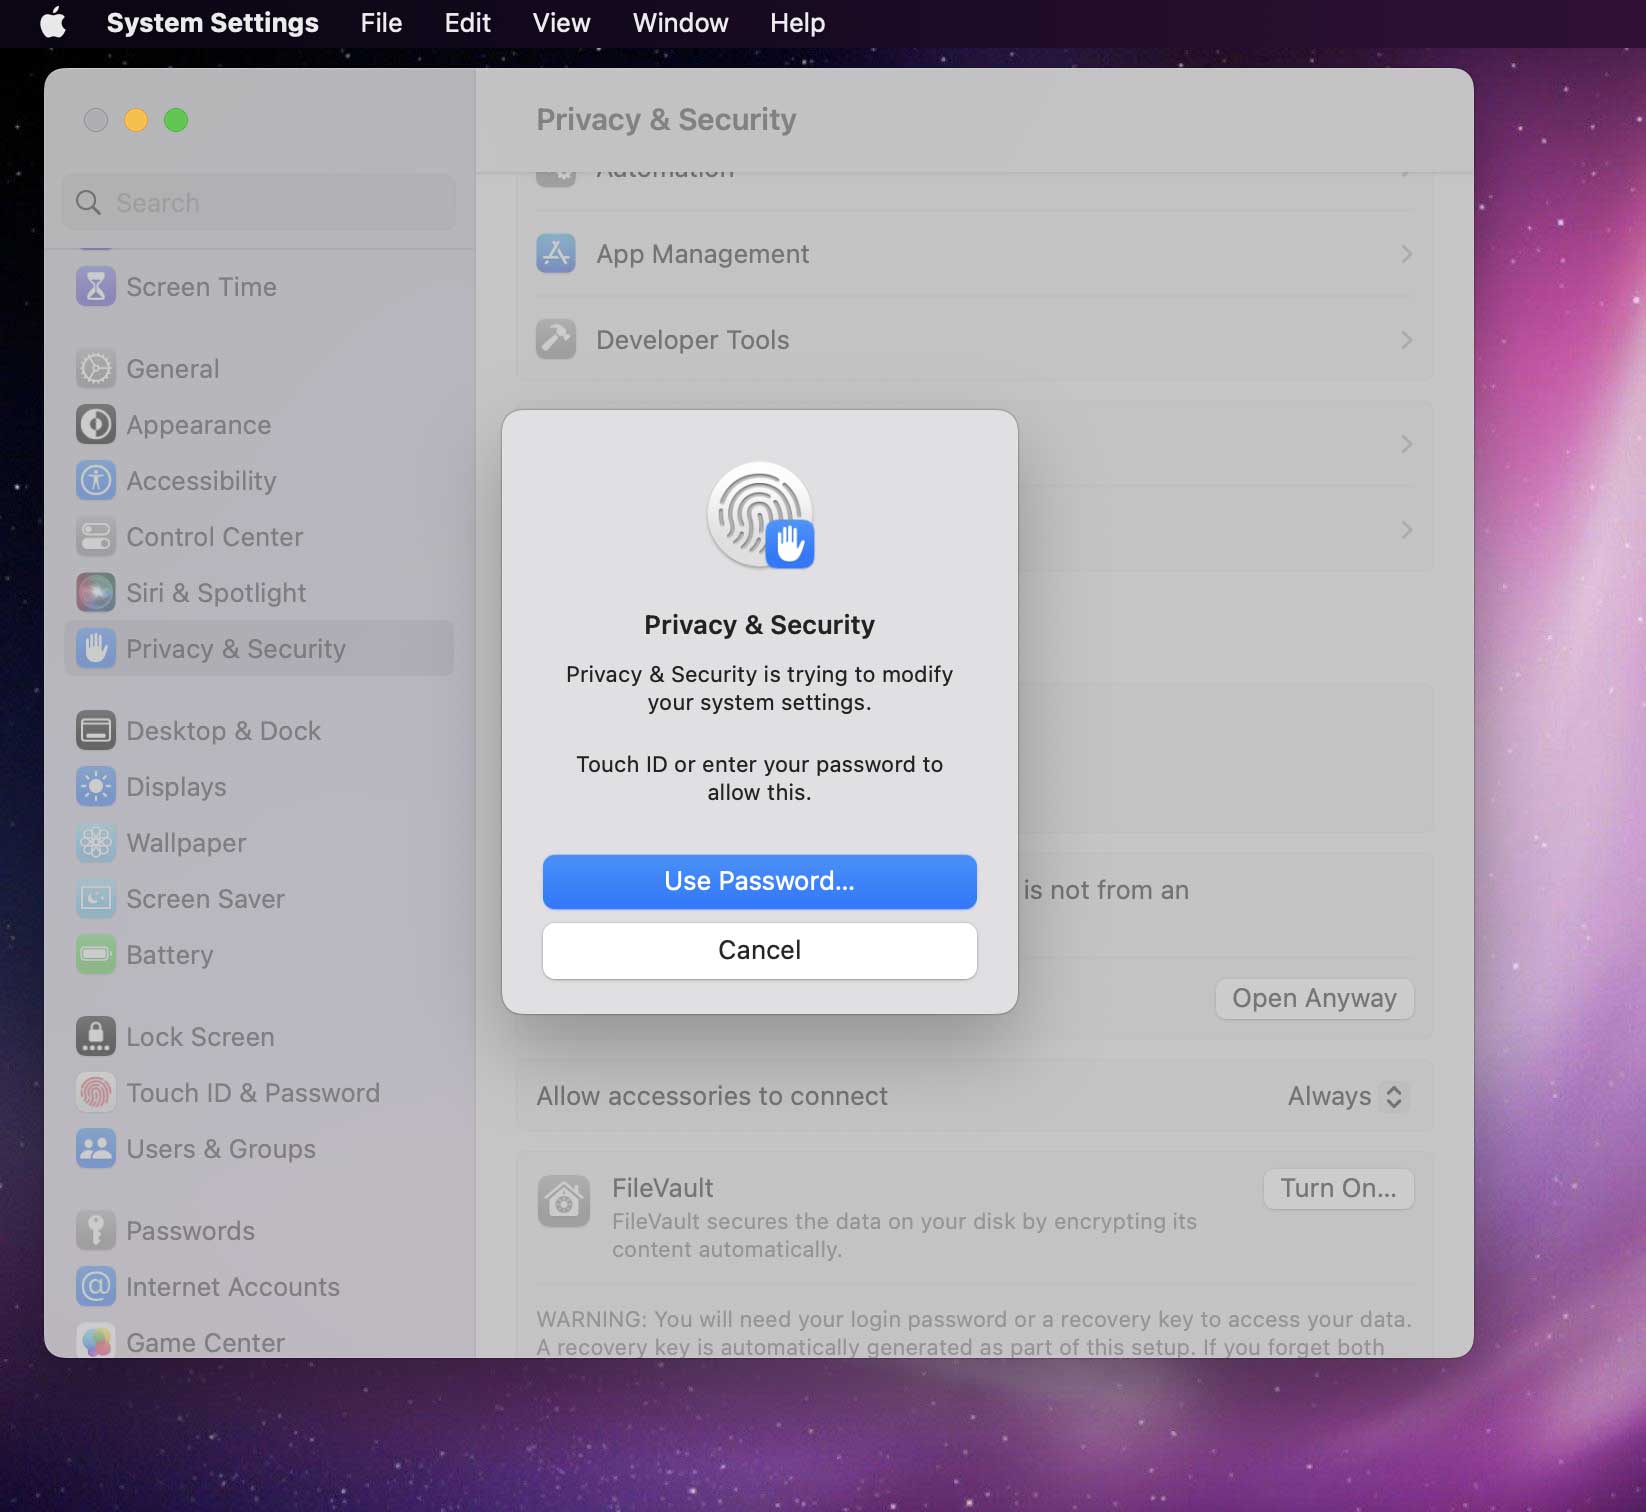Viewport: 1646px width, 1512px height.
Task: Click the App Management row icon
Action: [556, 254]
